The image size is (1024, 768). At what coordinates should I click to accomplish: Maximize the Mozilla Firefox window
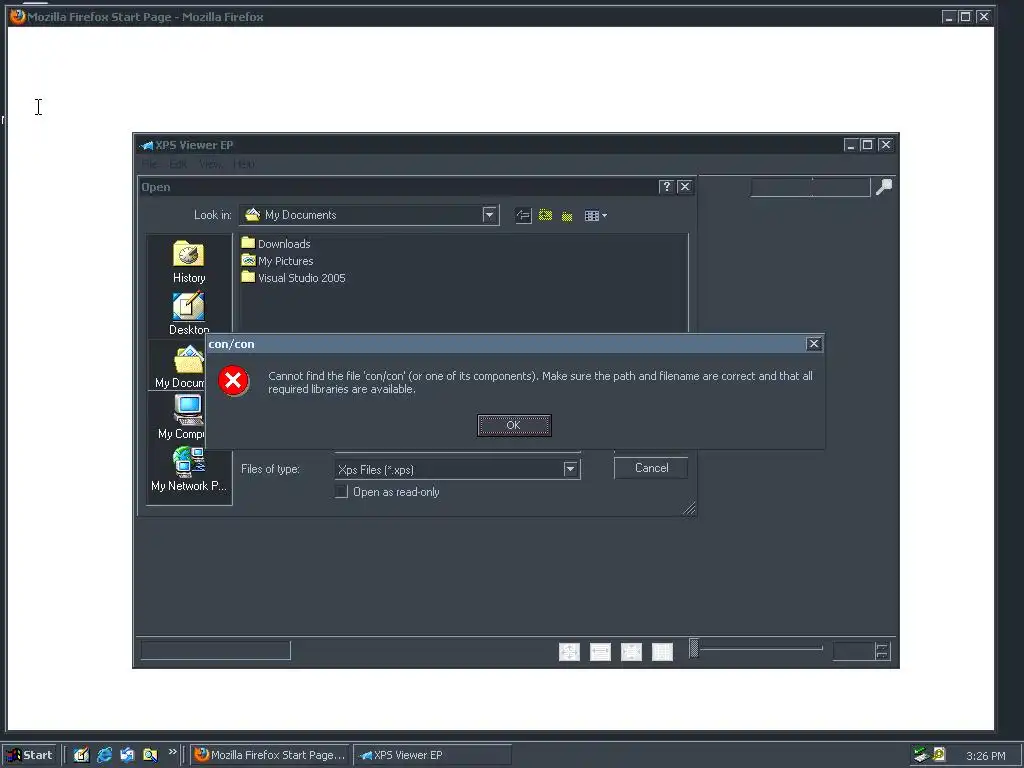coord(965,17)
